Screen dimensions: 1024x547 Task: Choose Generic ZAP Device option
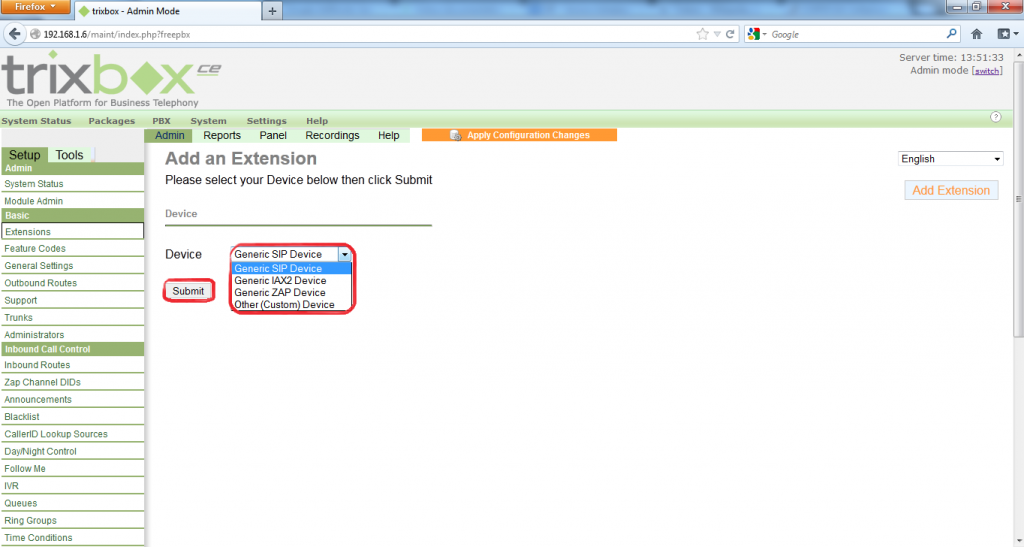(291, 292)
